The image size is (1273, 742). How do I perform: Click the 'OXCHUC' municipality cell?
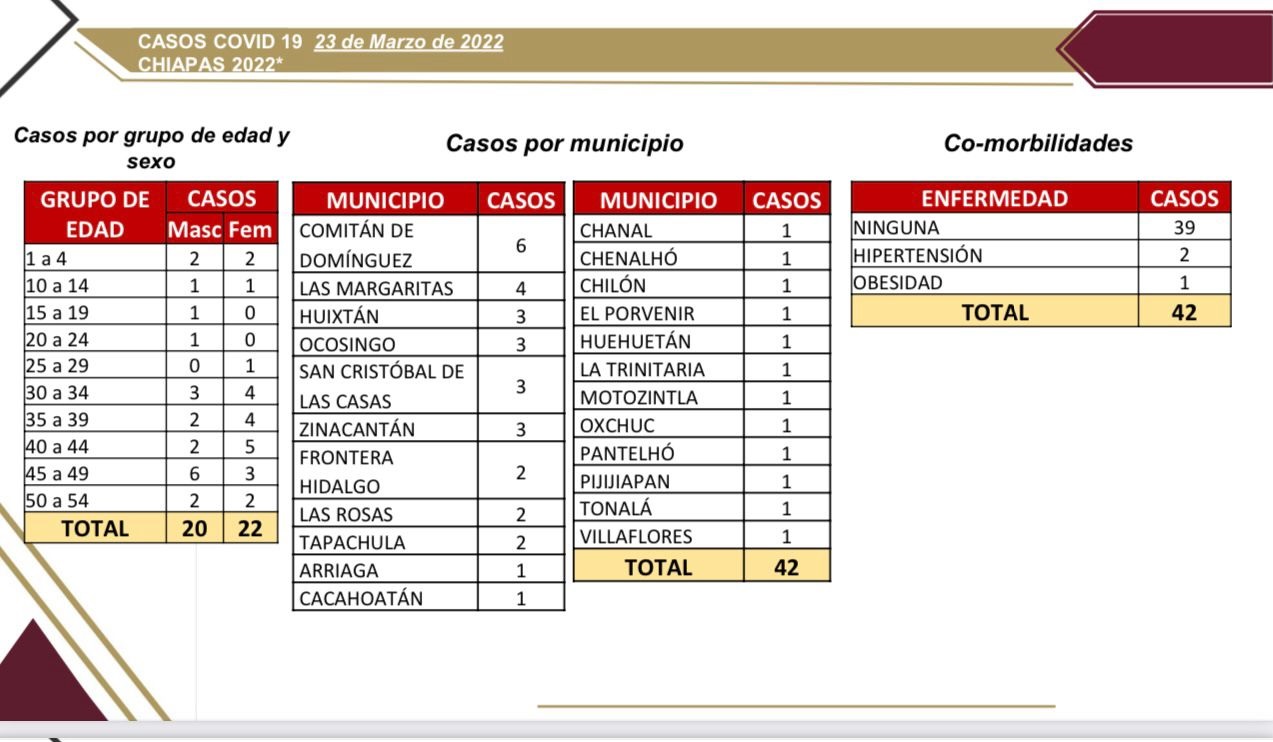coord(659,425)
